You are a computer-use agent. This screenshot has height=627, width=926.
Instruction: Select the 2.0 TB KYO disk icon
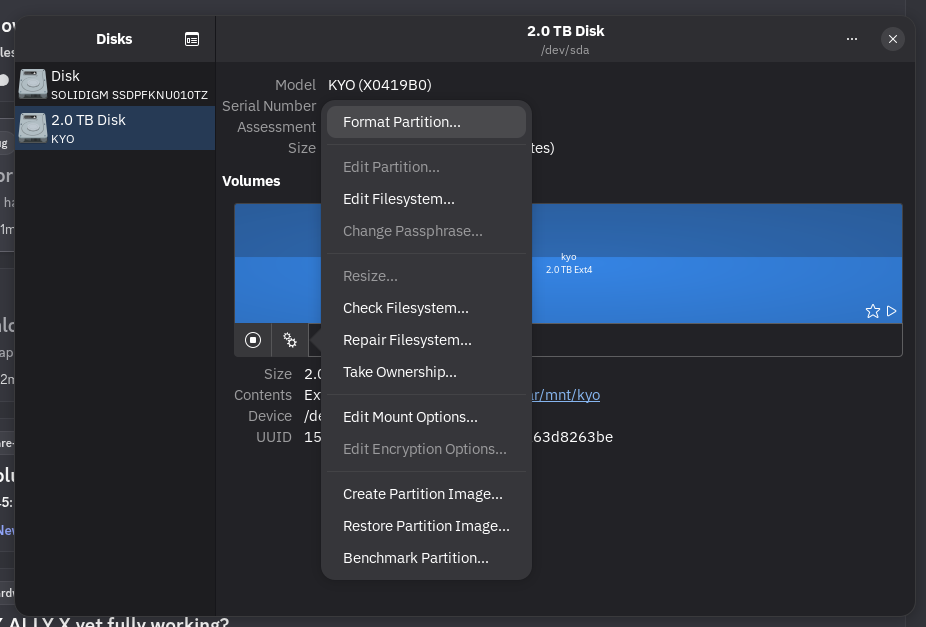[33, 128]
